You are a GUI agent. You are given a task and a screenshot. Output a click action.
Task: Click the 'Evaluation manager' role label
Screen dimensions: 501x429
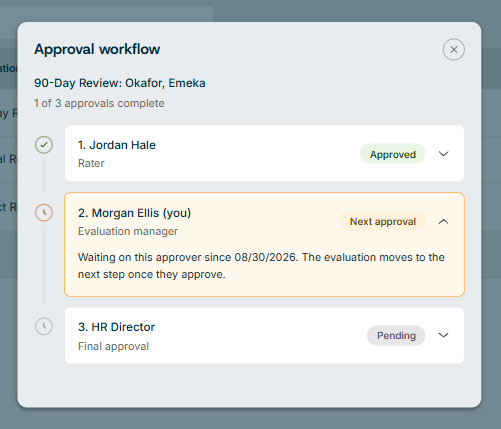pos(128,231)
